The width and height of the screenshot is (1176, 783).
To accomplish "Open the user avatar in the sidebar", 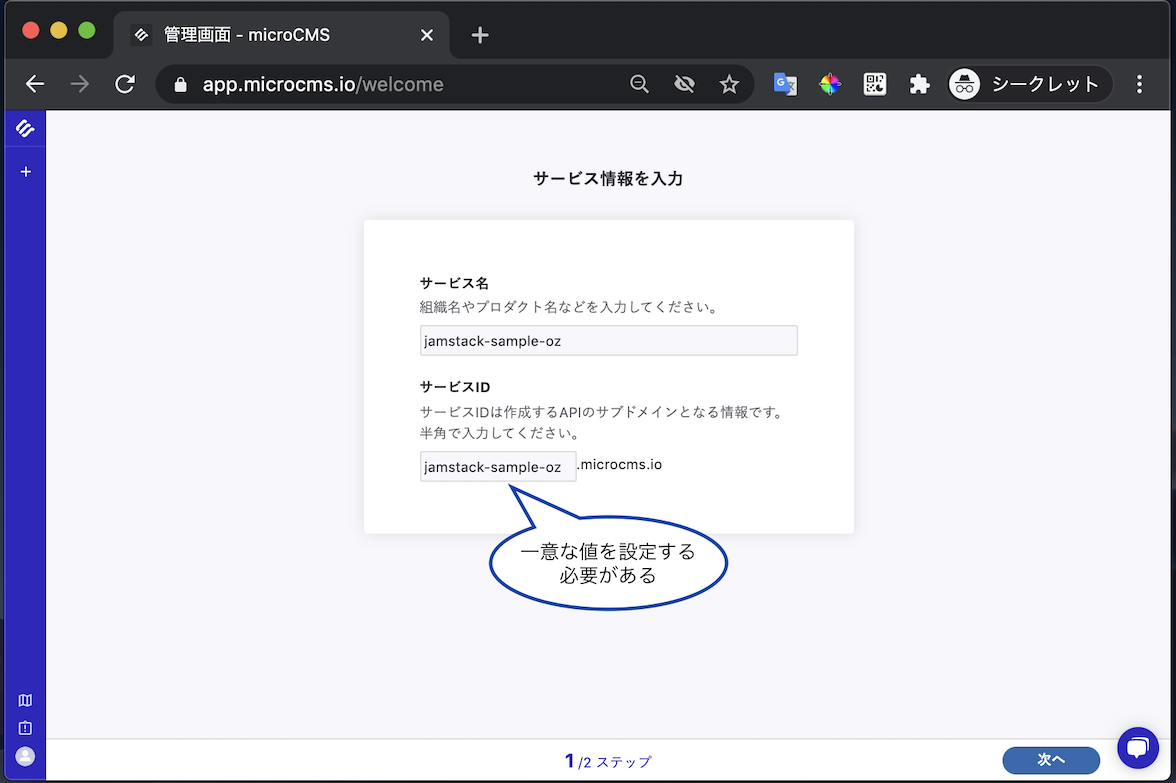I will pyautogui.click(x=25, y=756).
